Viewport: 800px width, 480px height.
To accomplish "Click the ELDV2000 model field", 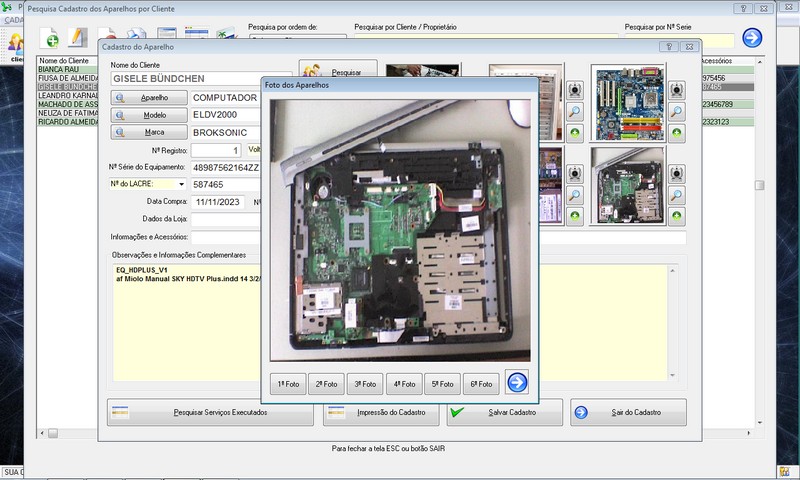I will [x=227, y=115].
